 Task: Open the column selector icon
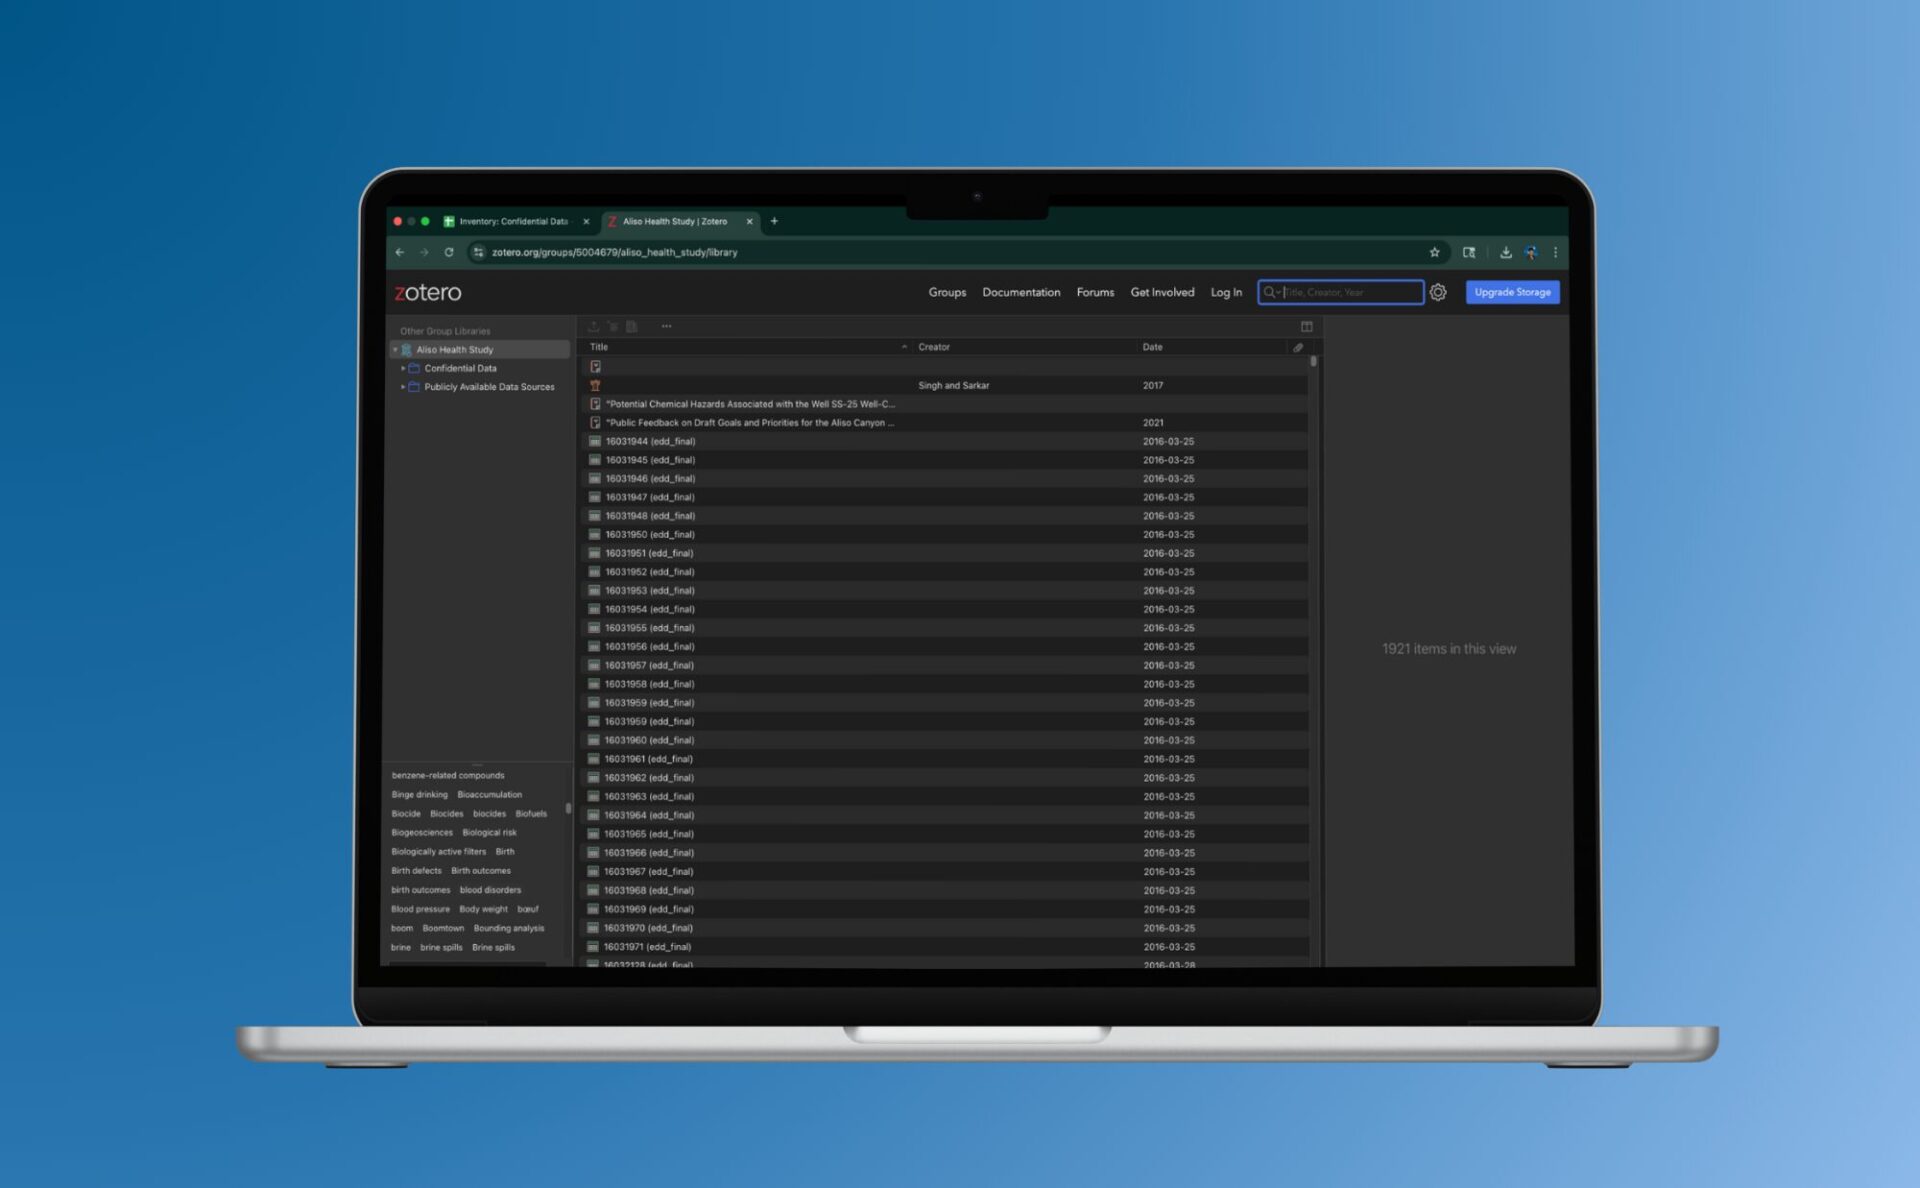coord(1306,326)
